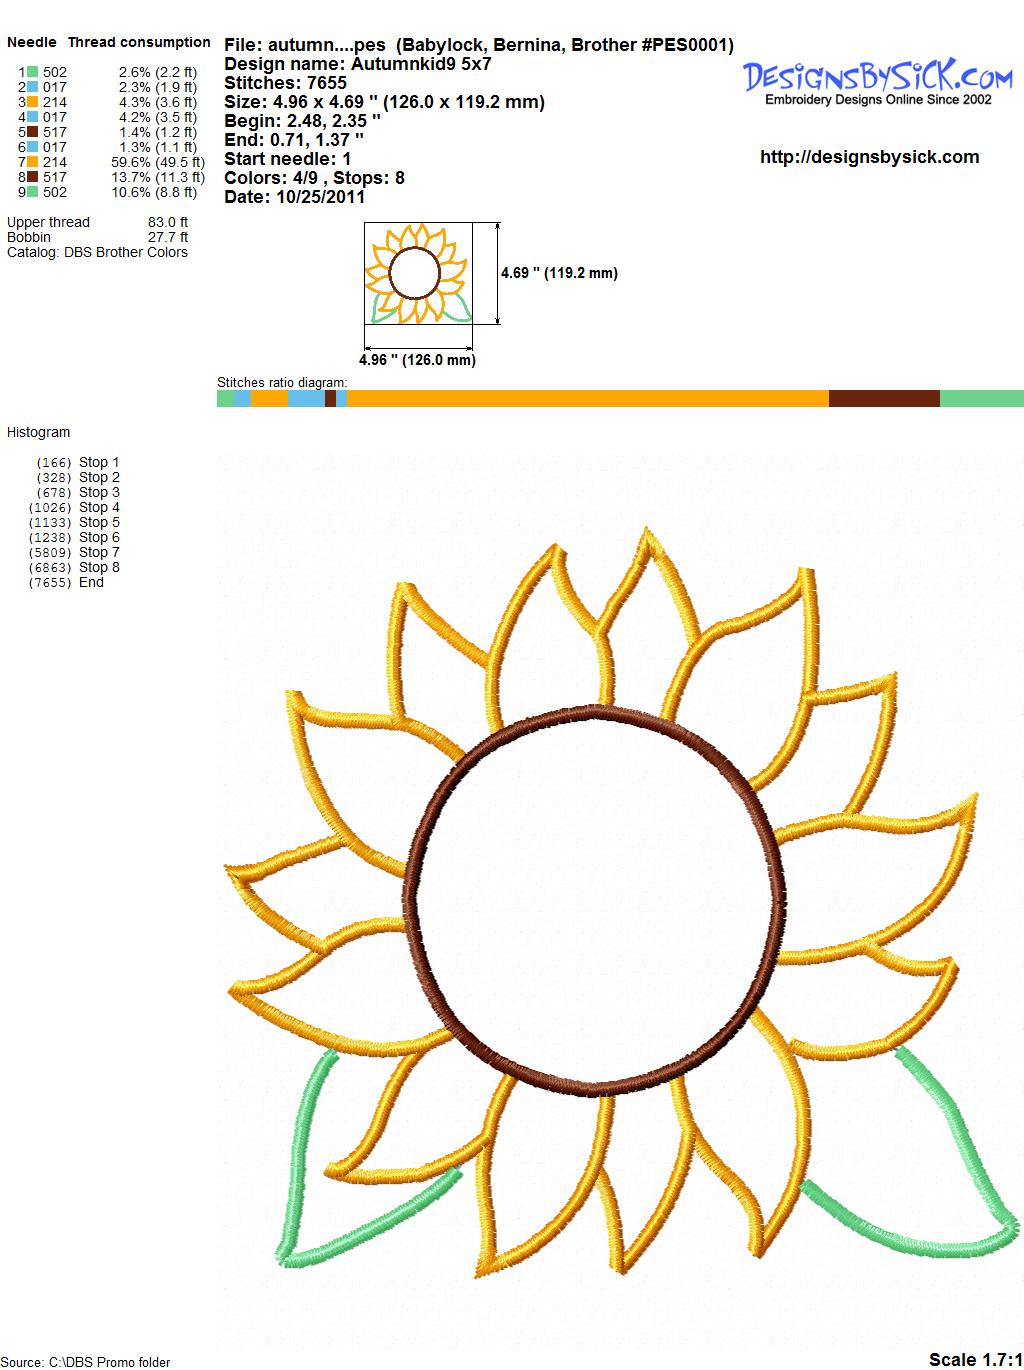The image size is (1024, 1370).
Task: Choose needle 5 brown 517 swatch
Action: (33, 132)
